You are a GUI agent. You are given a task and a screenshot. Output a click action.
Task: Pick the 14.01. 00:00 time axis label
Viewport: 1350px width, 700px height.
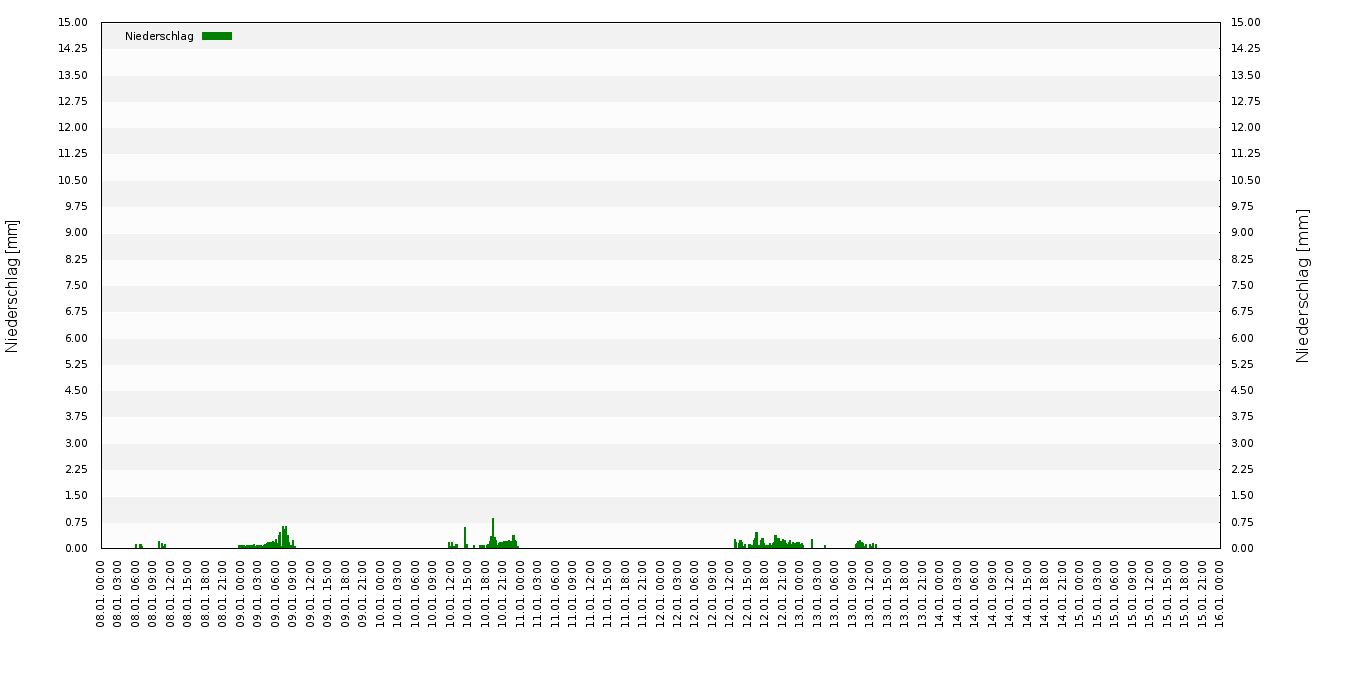pyautogui.click(x=940, y=594)
